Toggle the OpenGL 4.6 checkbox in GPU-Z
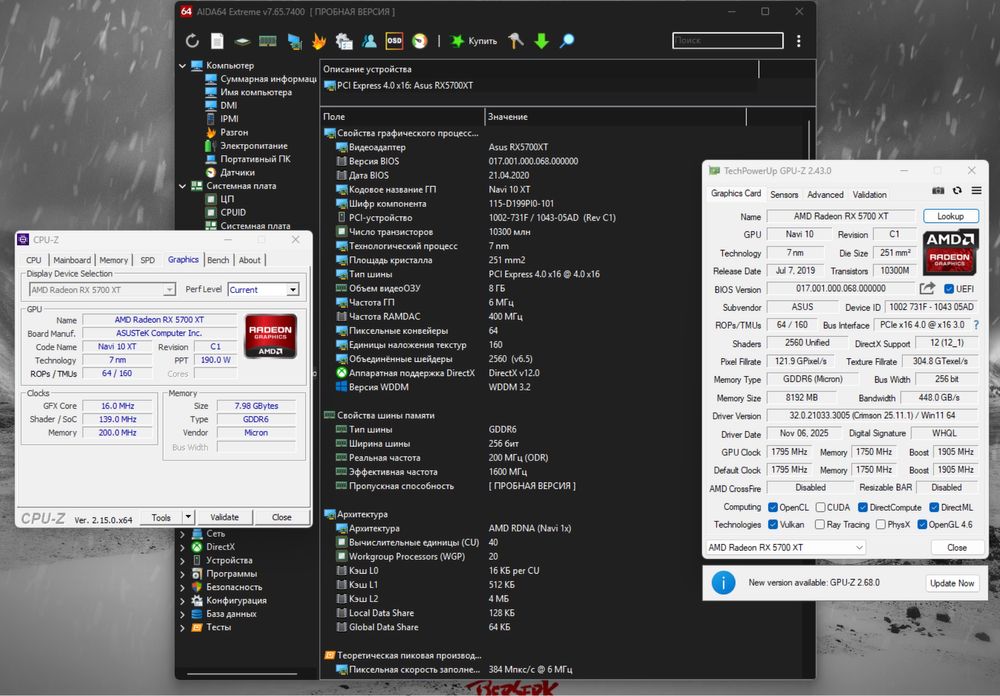 click(922, 524)
